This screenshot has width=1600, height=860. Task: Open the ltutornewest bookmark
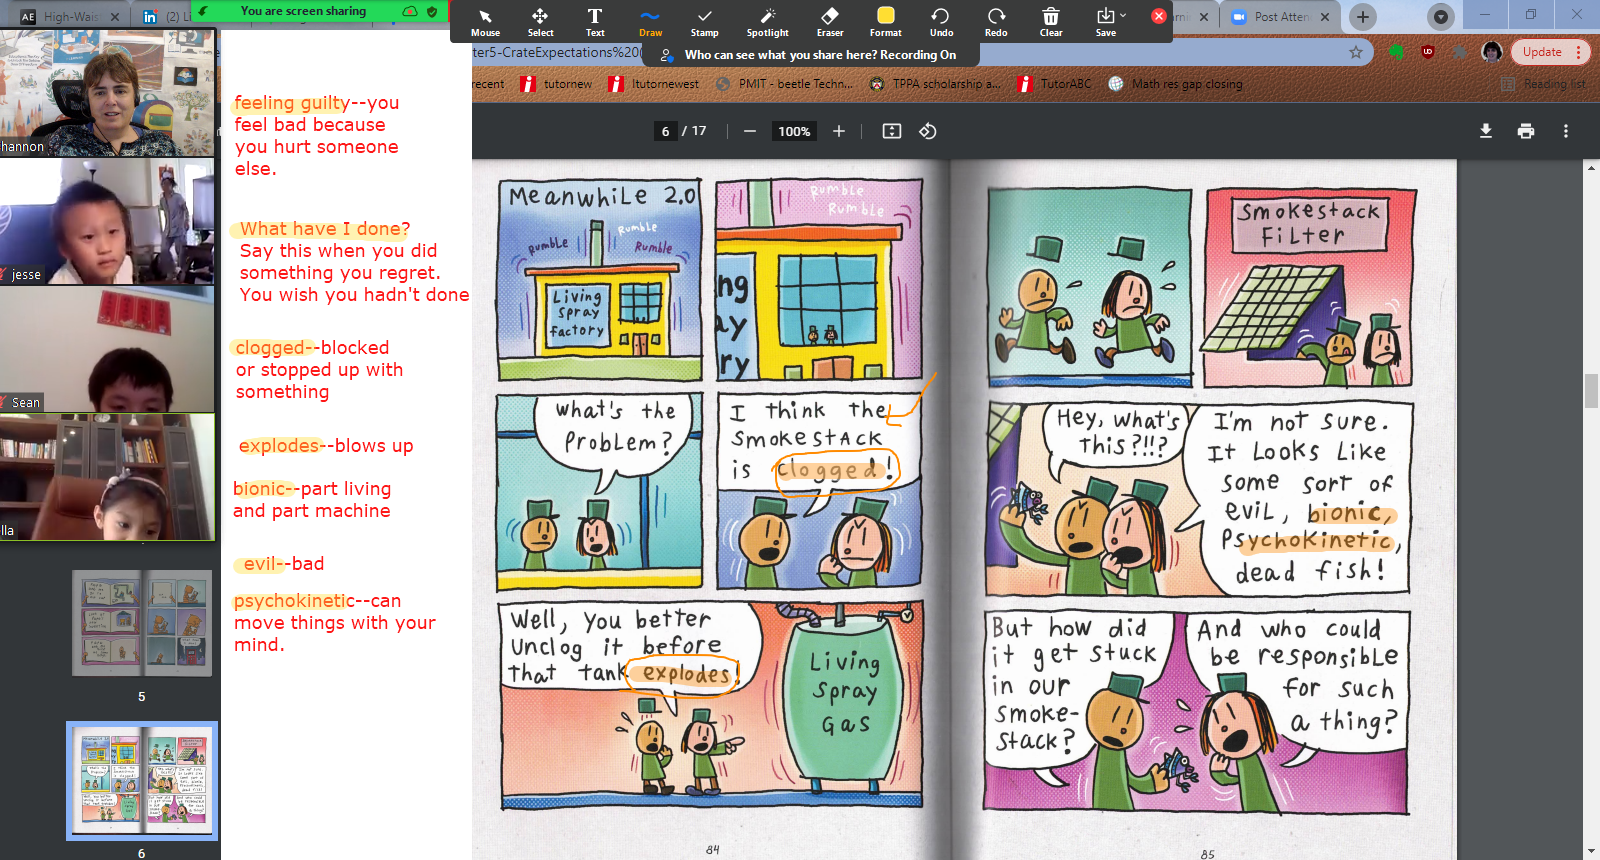point(654,84)
